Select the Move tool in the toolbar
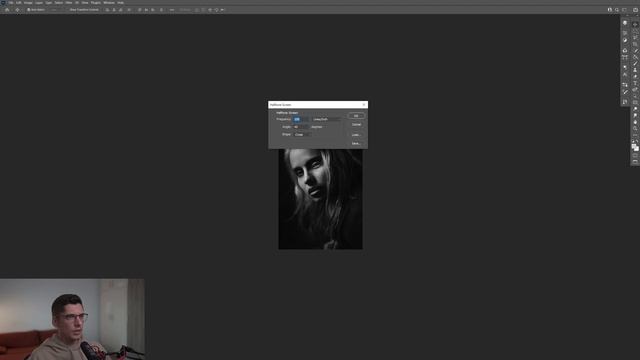This screenshot has height=360, width=640. pos(635,24)
